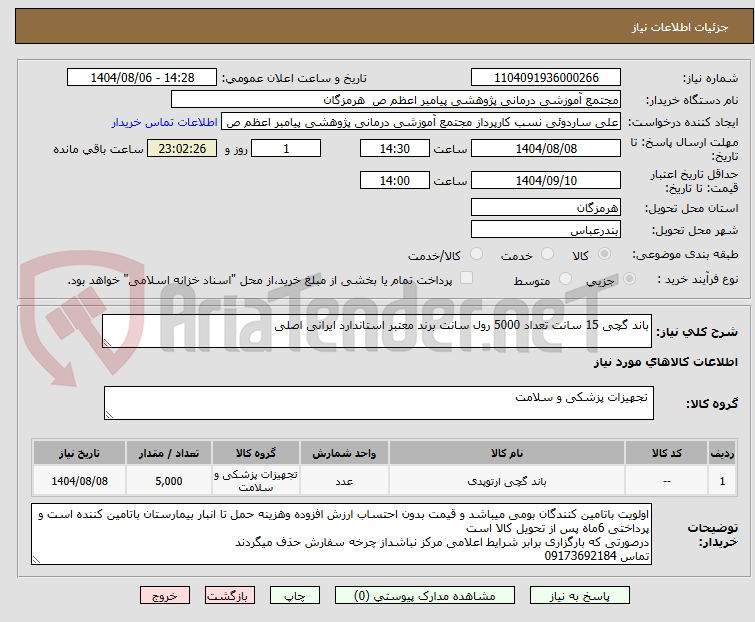755x622 pixels.
Task: Click the validity time 14:00 field
Action: [x=395, y=180]
